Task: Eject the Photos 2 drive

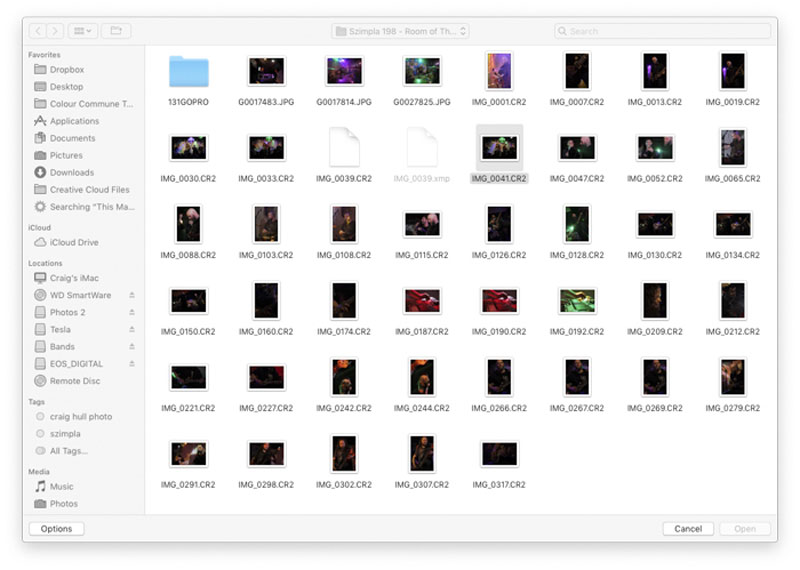Action: click(132, 312)
